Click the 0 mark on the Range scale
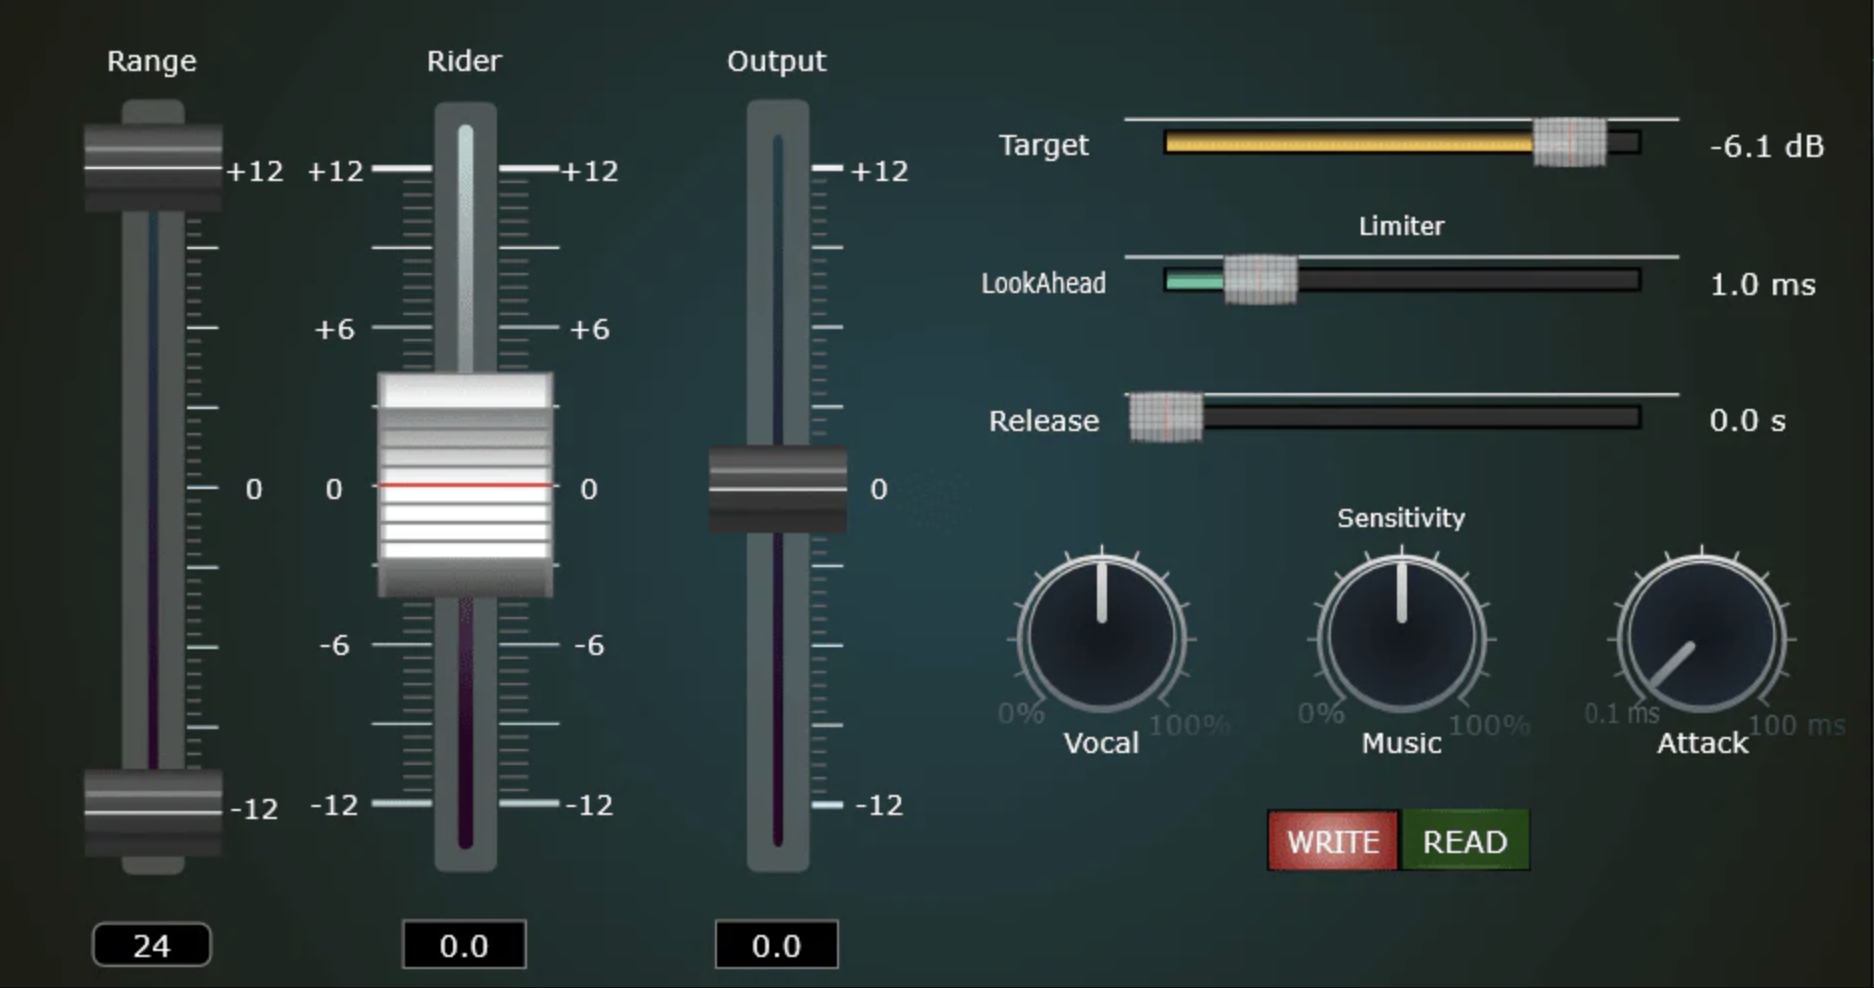 [254, 489]
